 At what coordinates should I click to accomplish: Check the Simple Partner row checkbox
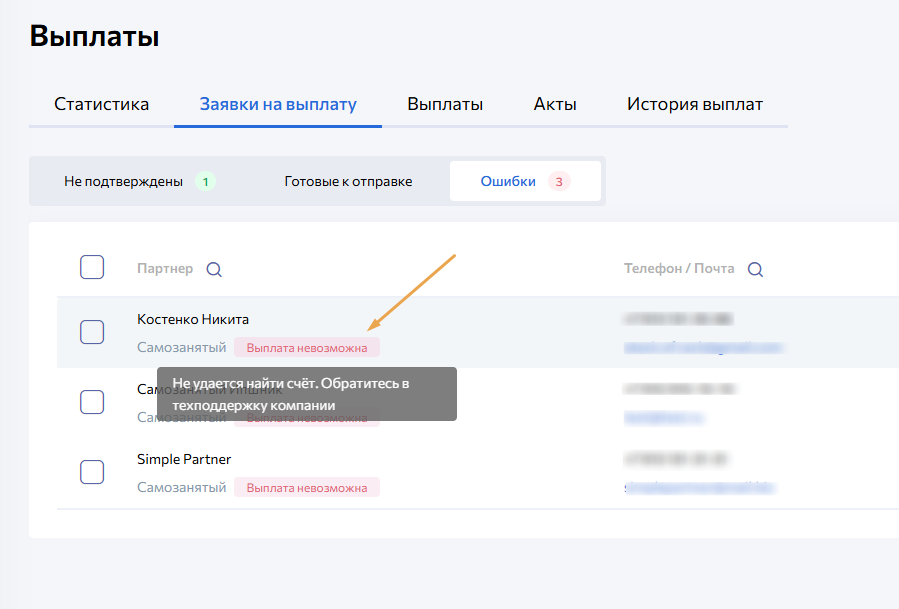point(92,472)
